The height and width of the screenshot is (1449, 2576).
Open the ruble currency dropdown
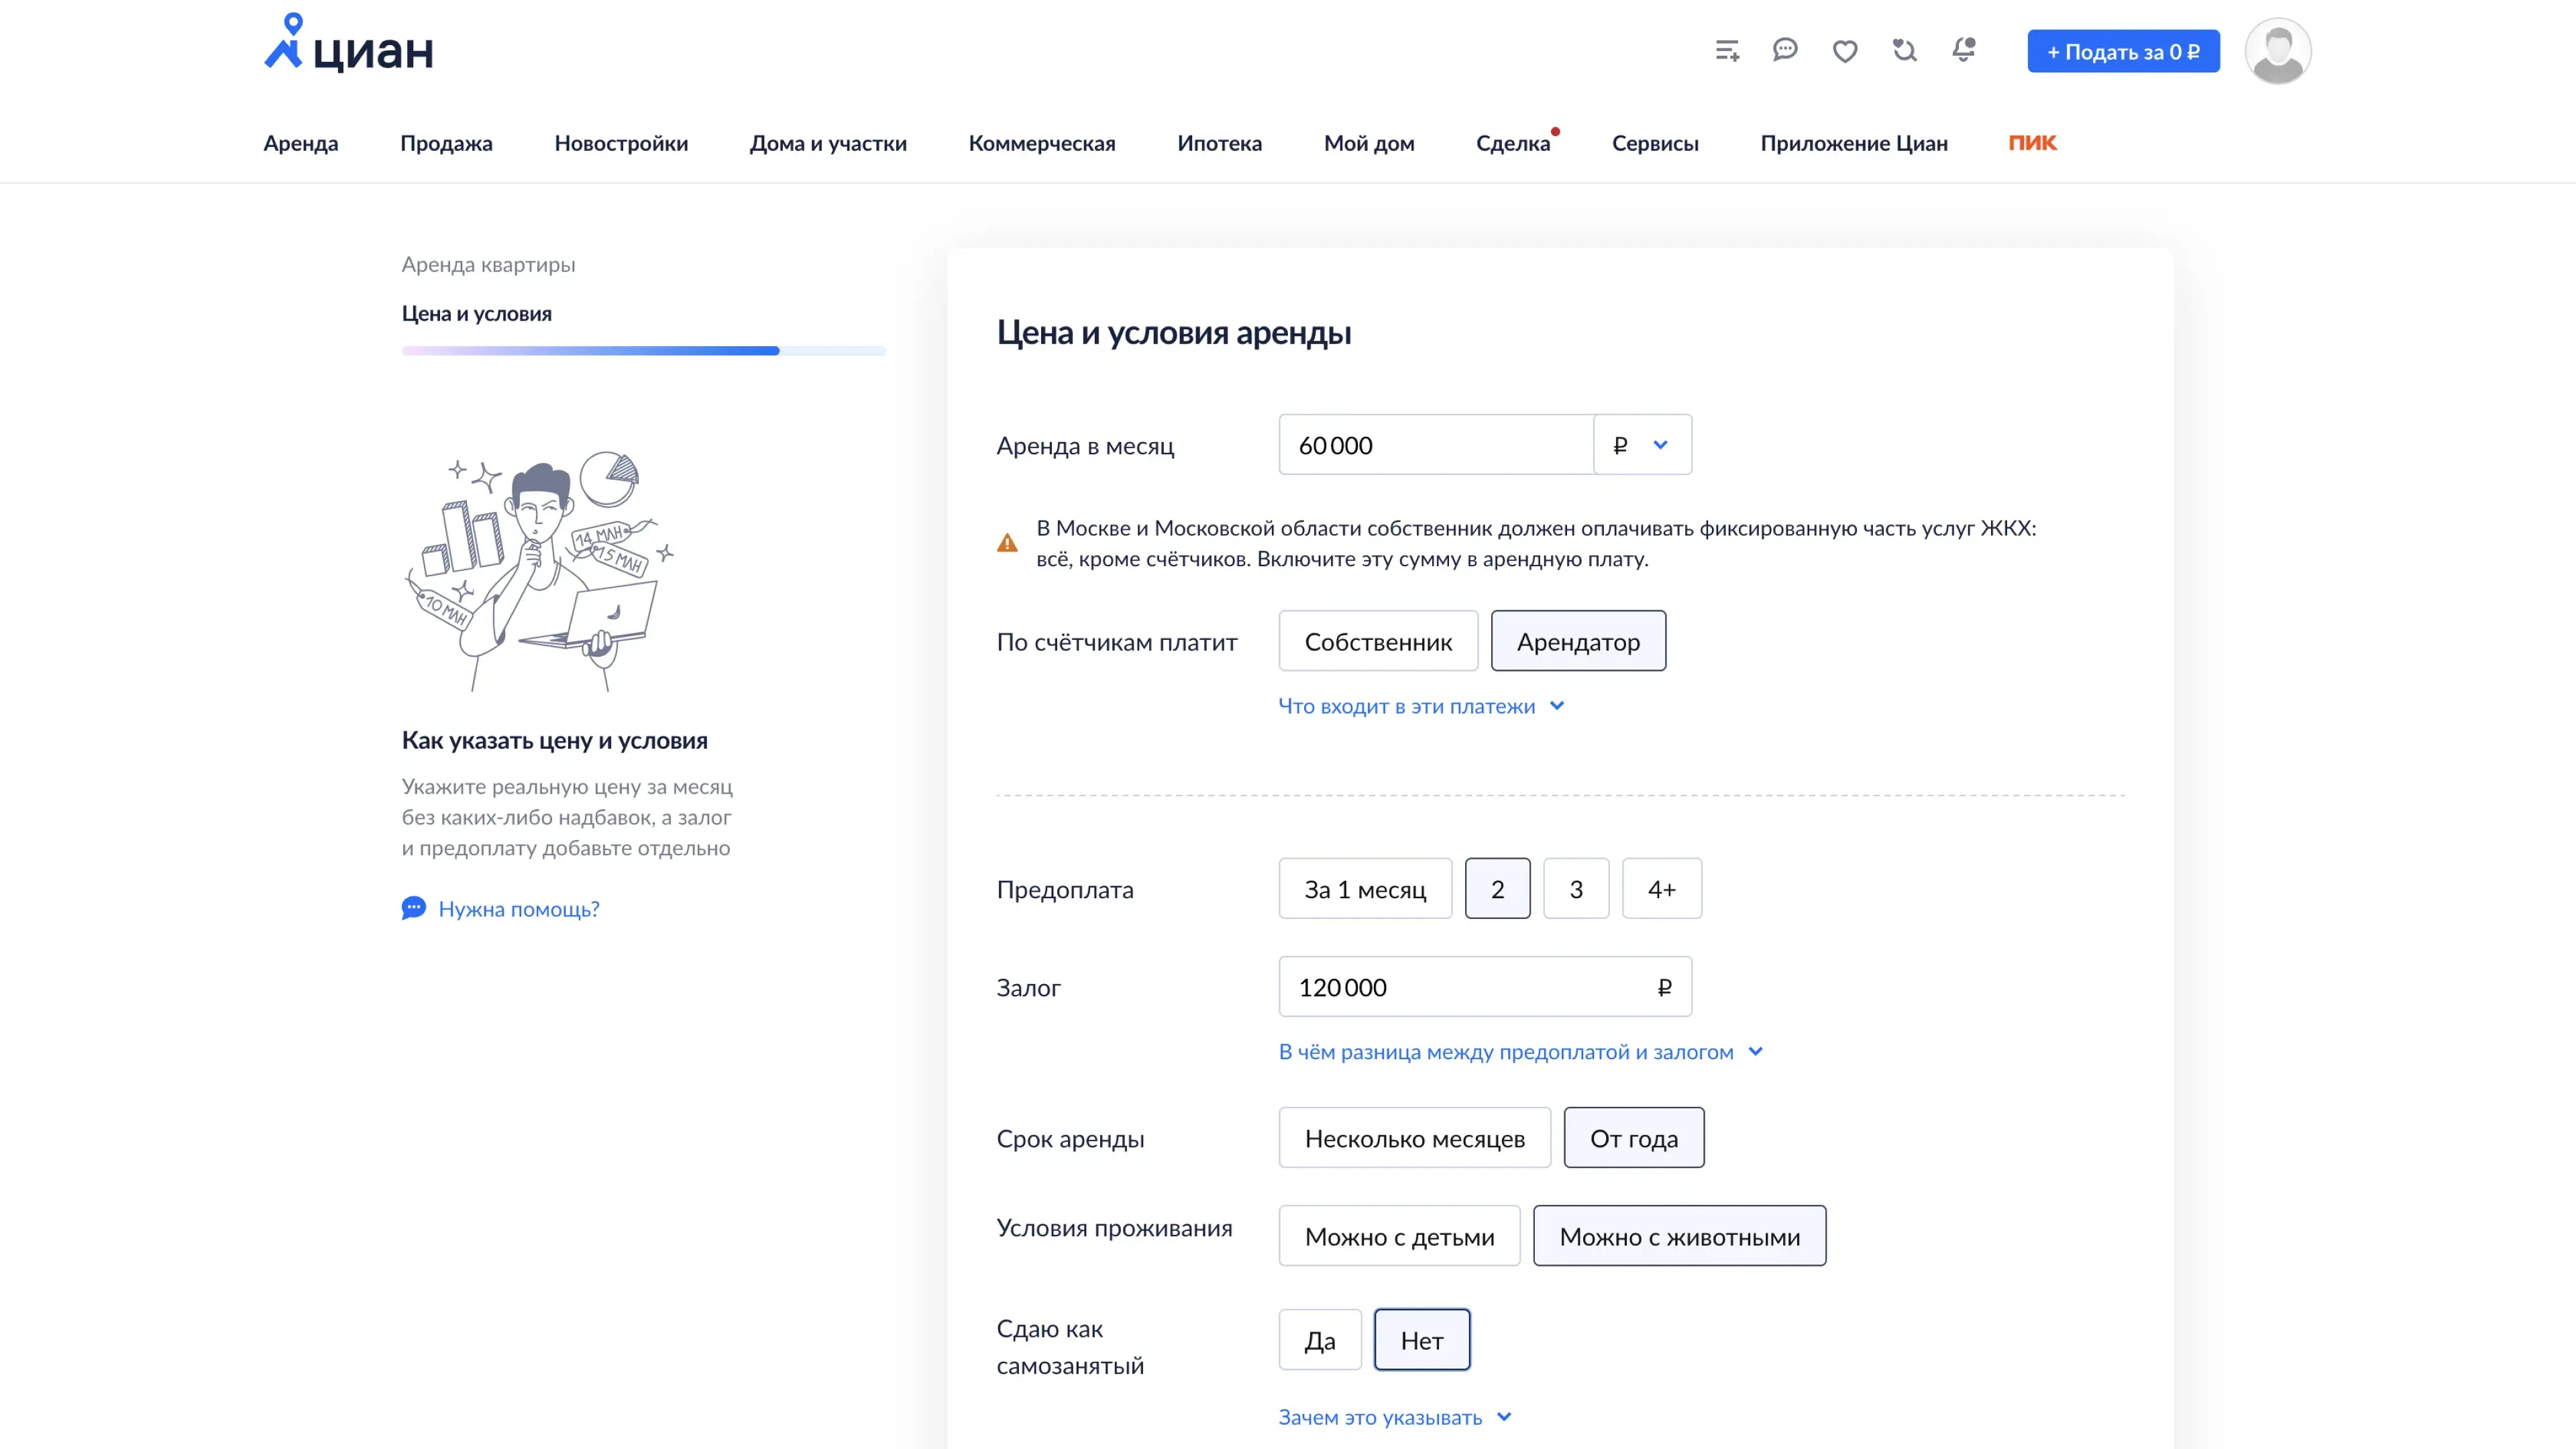tap(1641, 445)
